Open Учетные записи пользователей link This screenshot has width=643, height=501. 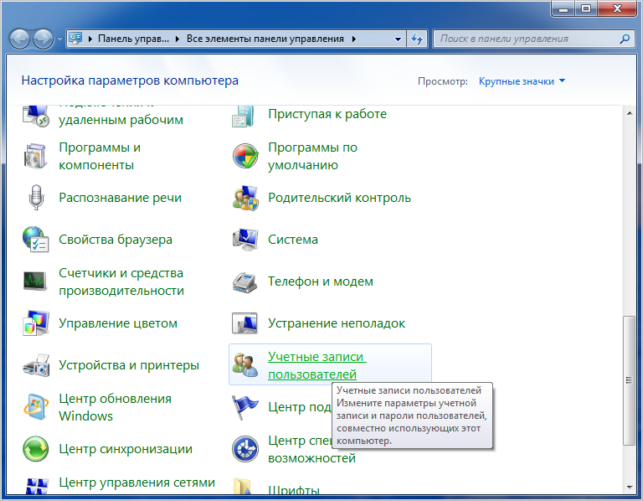pyautogui.click(x=317, y=365)
